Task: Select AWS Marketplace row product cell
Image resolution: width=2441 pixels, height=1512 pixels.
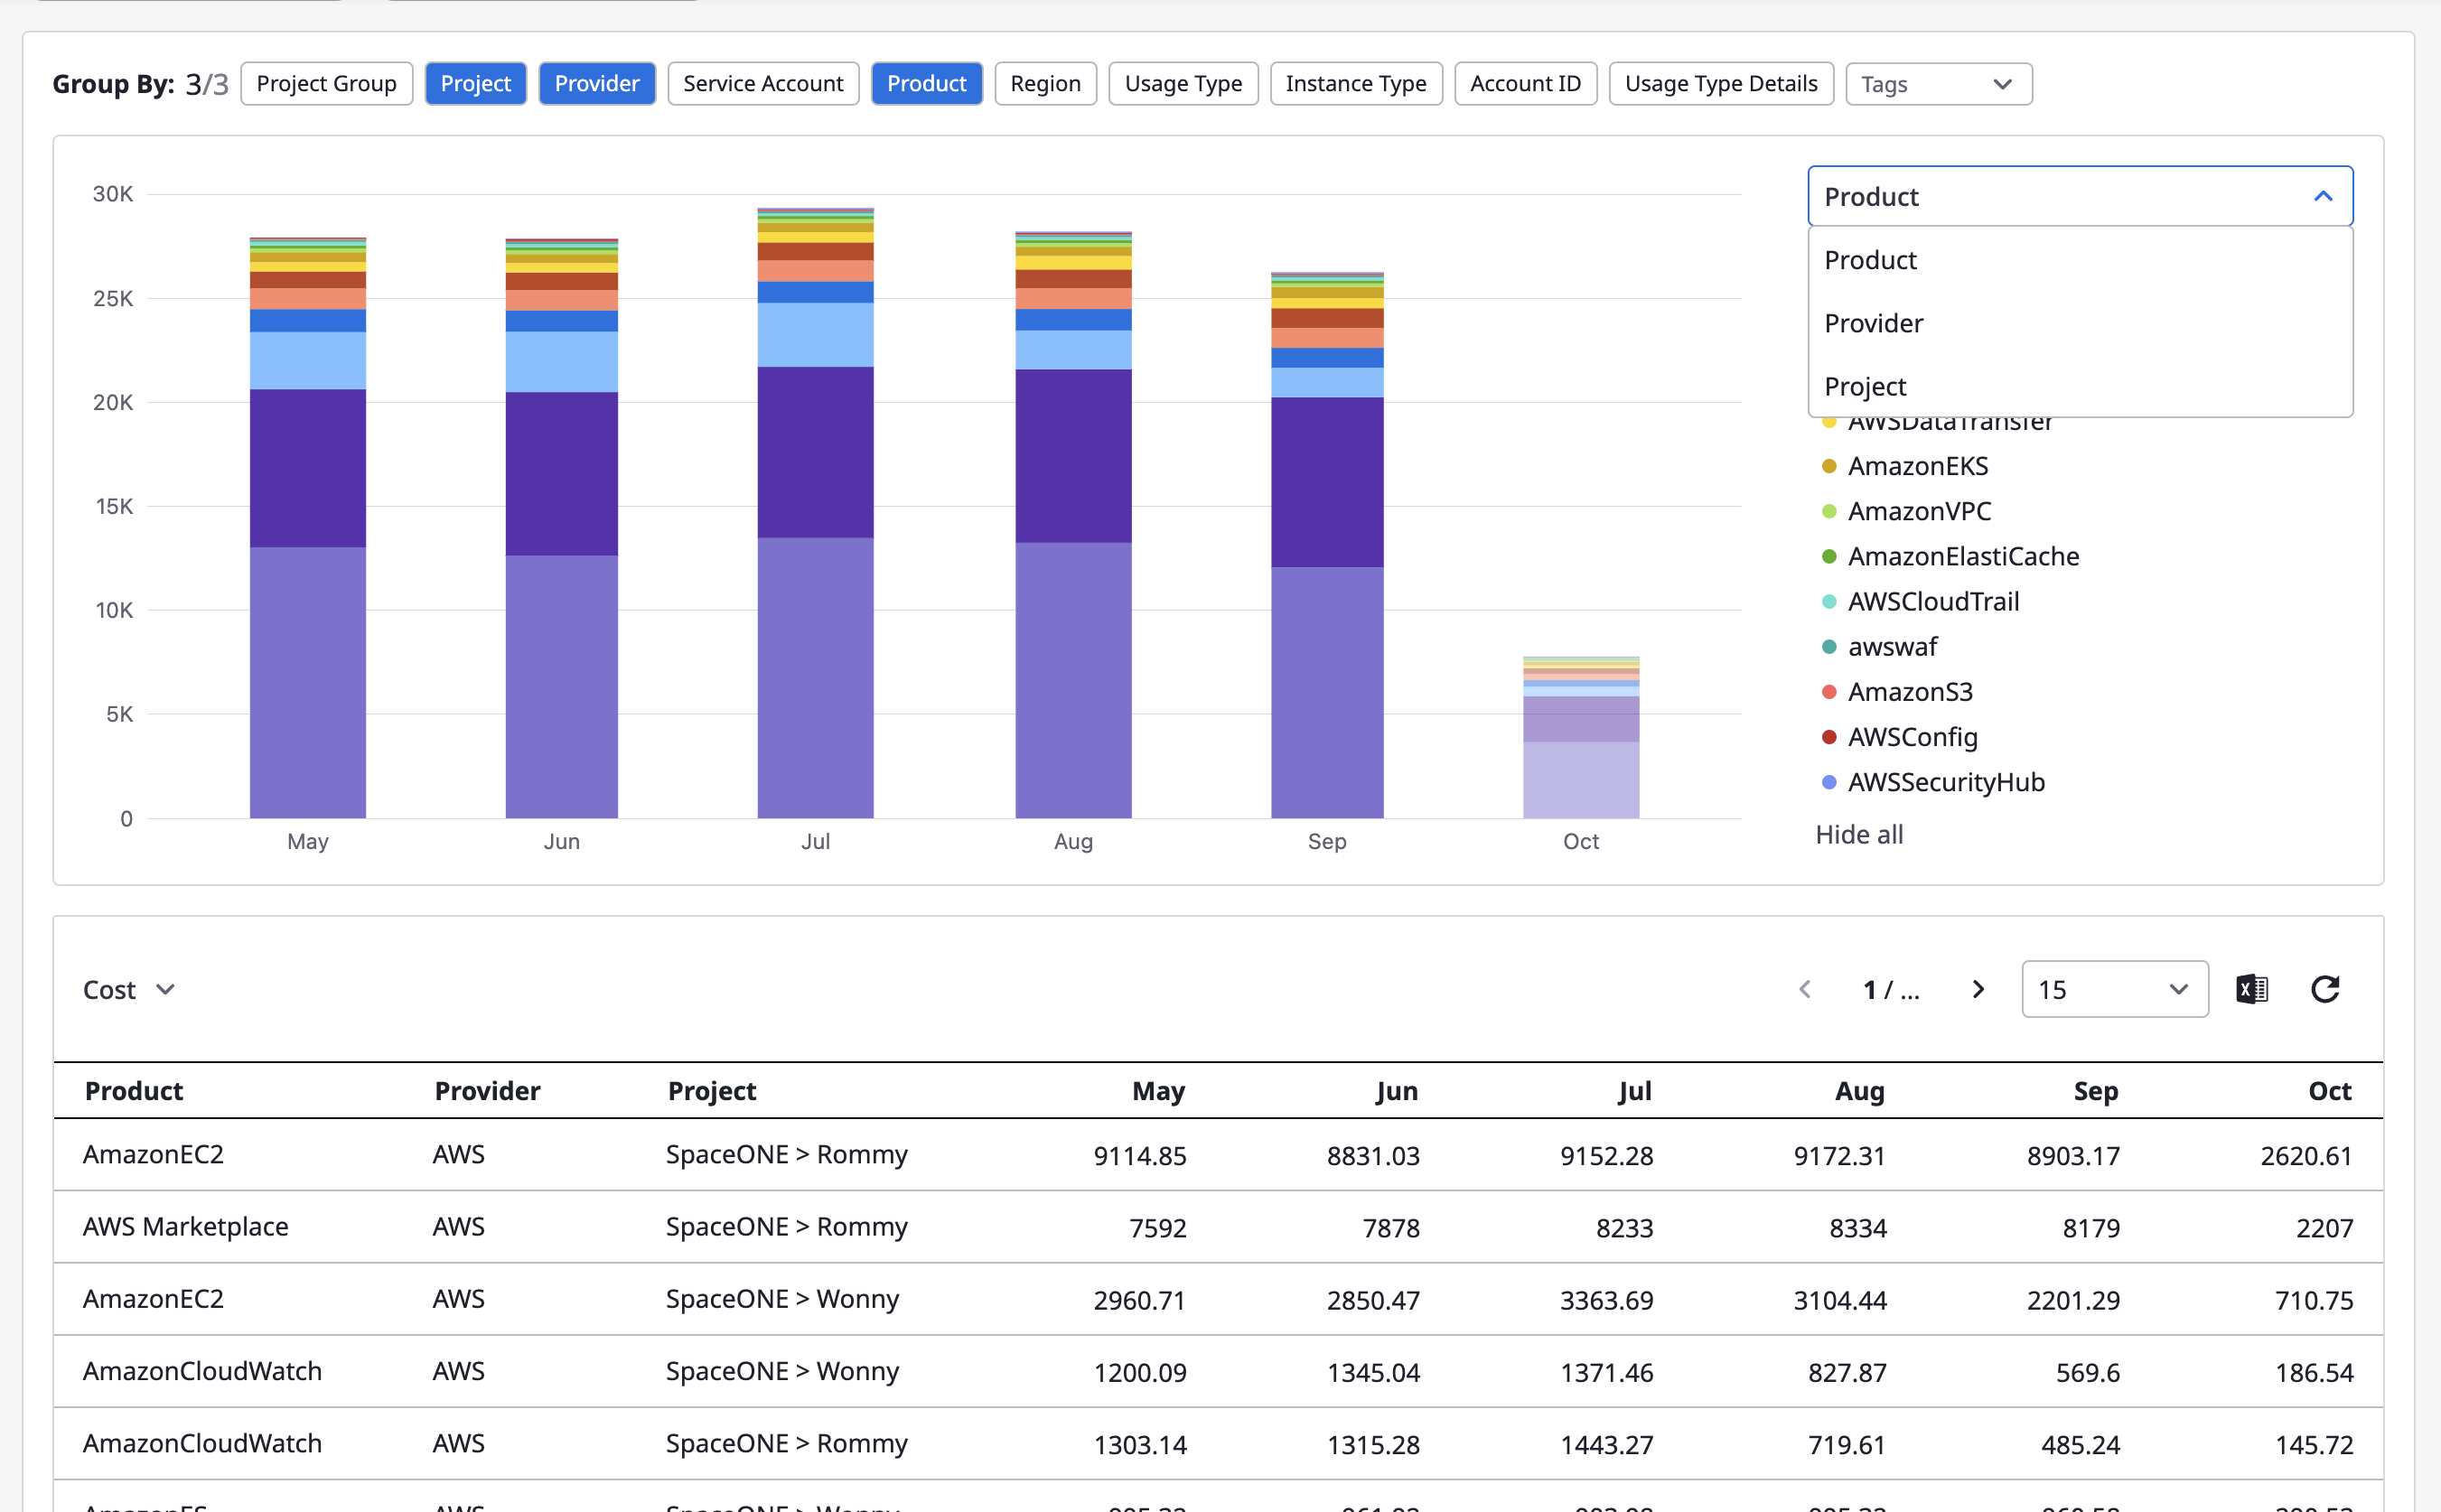Action: click(186, 1226)
